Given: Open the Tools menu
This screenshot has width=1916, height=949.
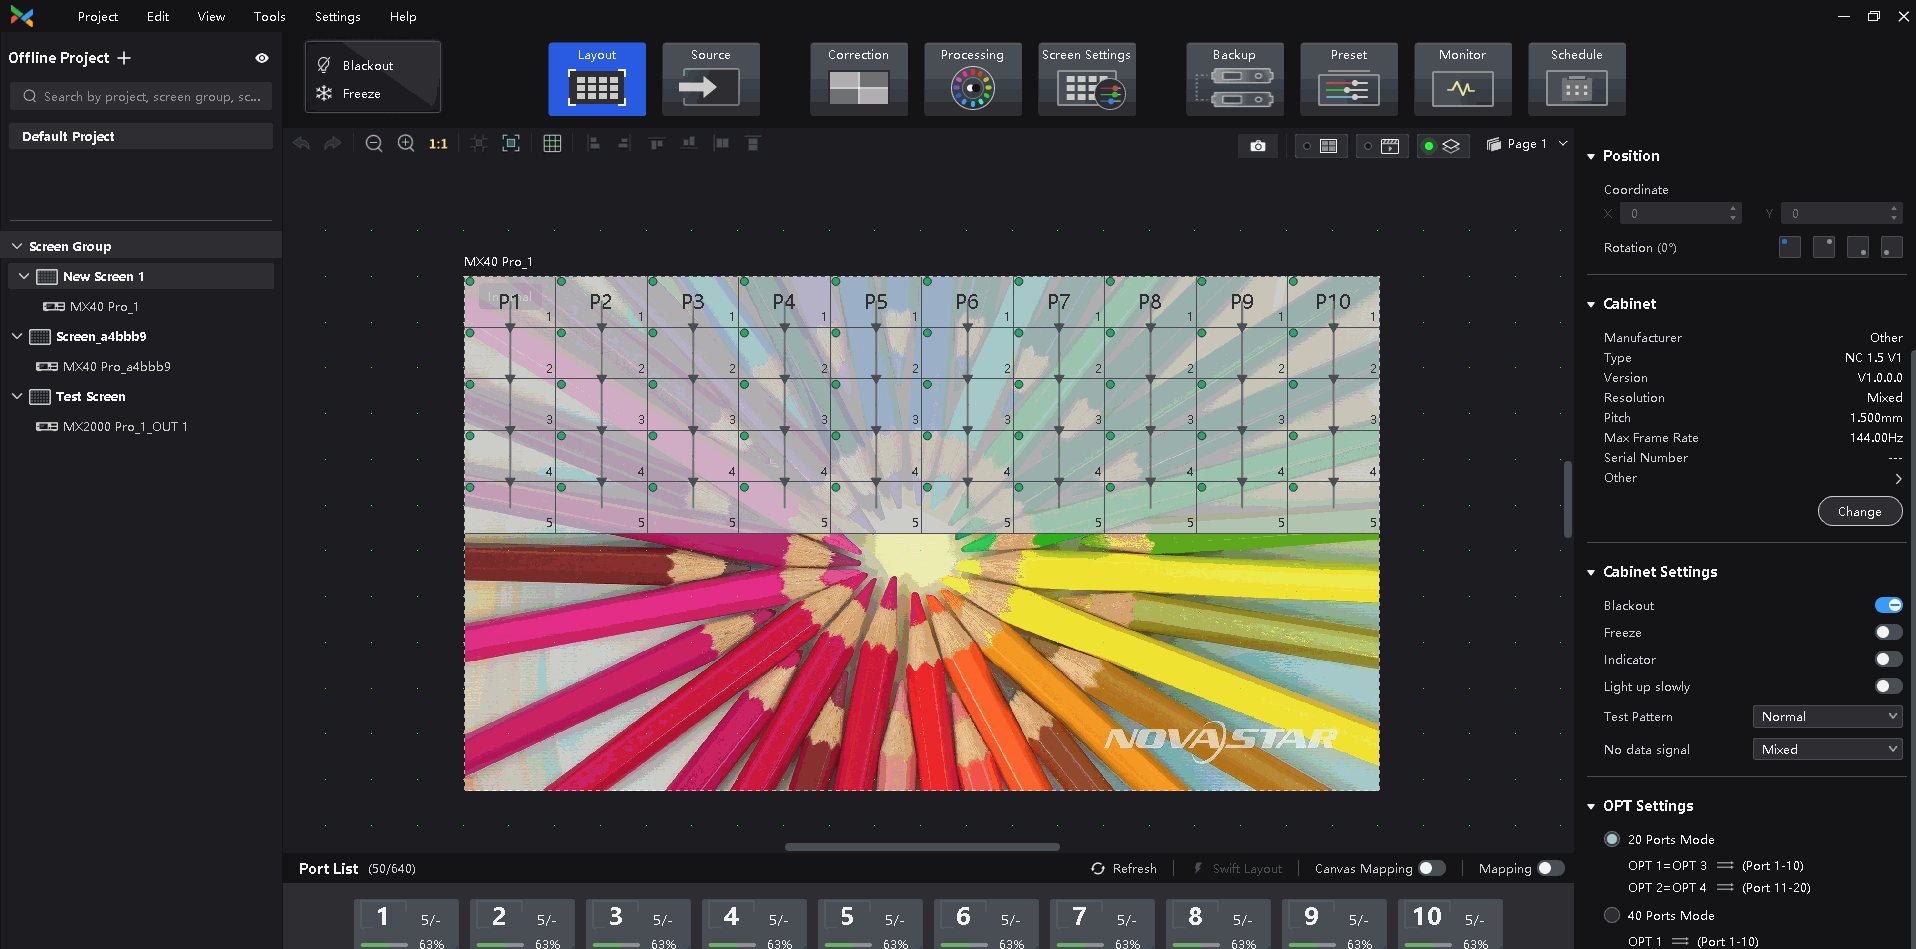Looking at the screenshot, I should [270, 16].
